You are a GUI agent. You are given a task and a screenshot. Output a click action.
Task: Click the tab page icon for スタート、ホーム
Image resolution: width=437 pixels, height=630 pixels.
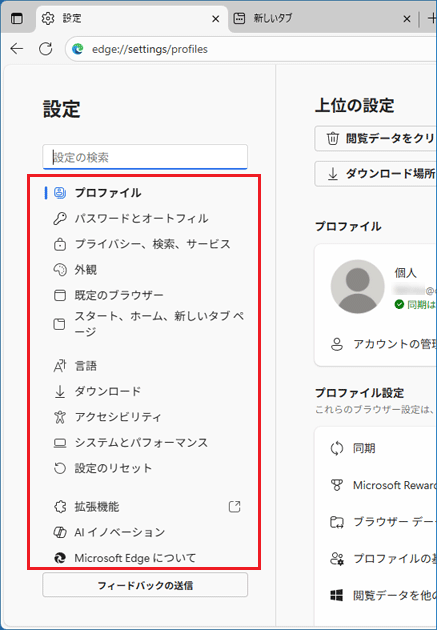59,324
